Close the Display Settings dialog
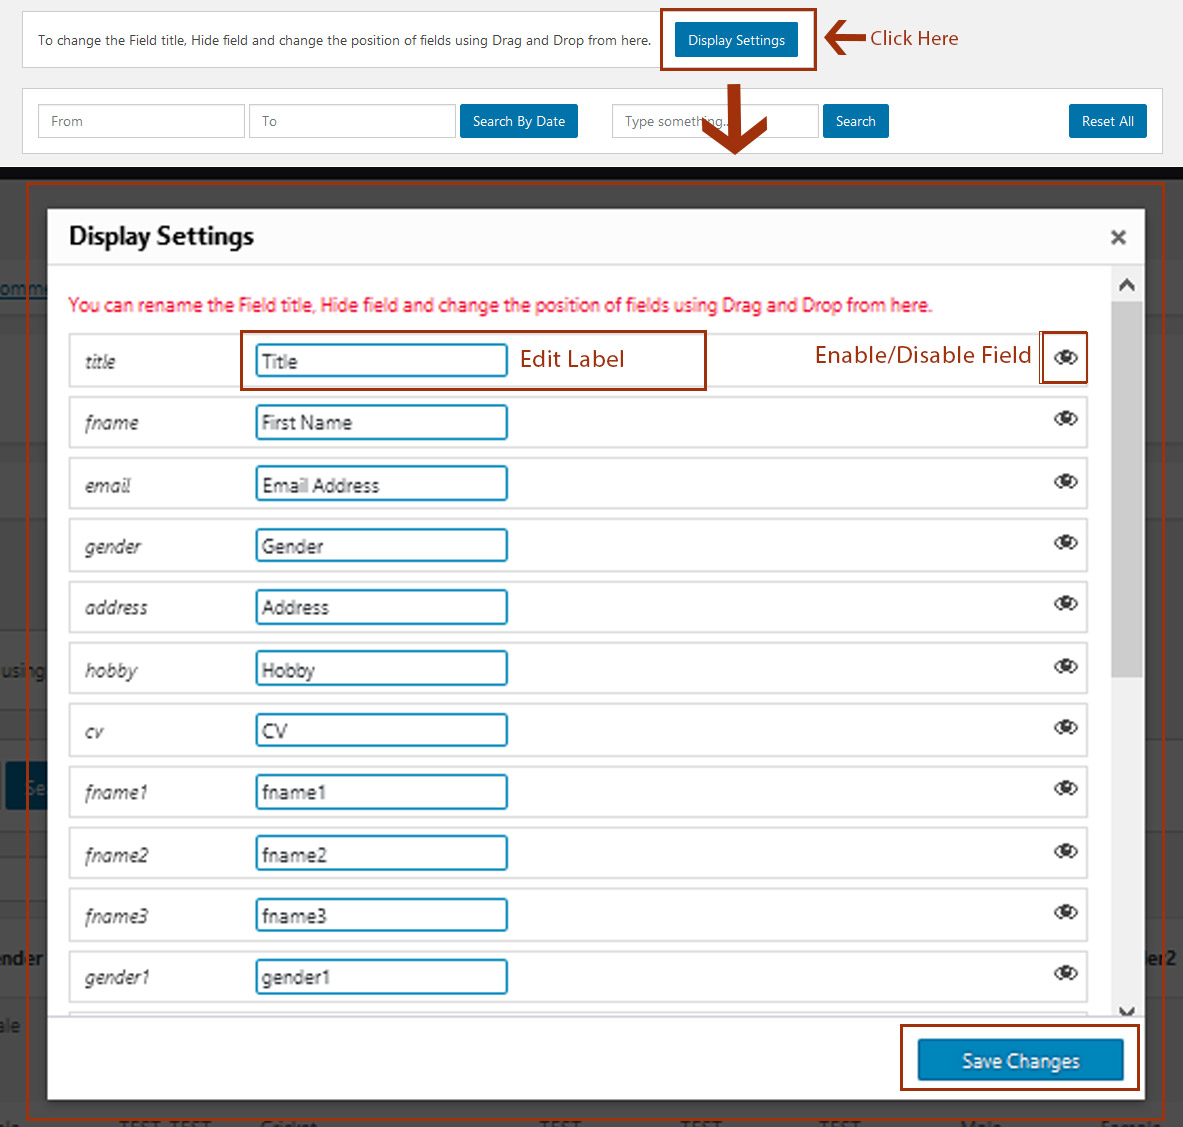The width and height of the screenshot is (1183, 1127). click(x=1118, y=238)
